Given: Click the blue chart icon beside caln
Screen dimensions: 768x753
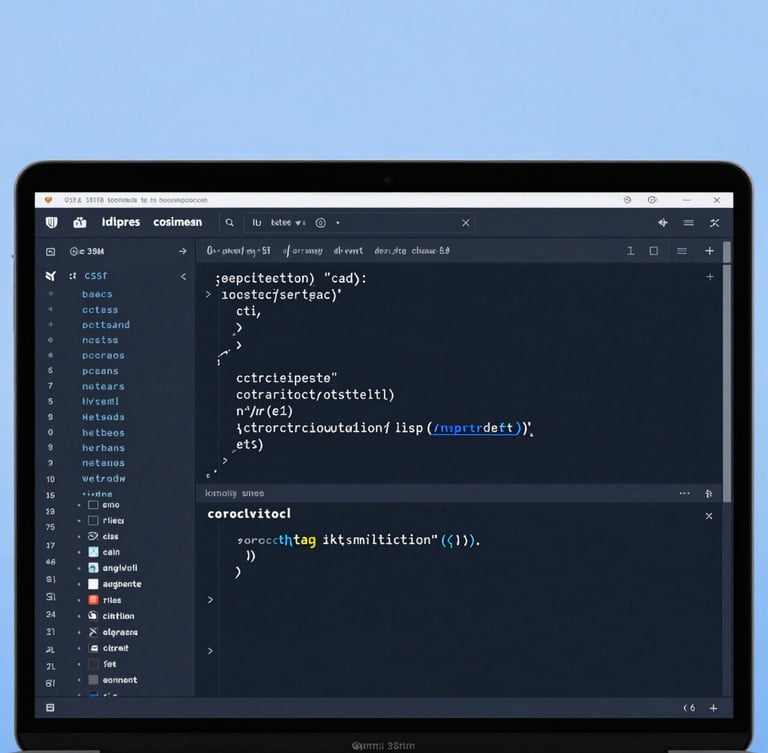Looking at the screenshot, I should (93, 552).
